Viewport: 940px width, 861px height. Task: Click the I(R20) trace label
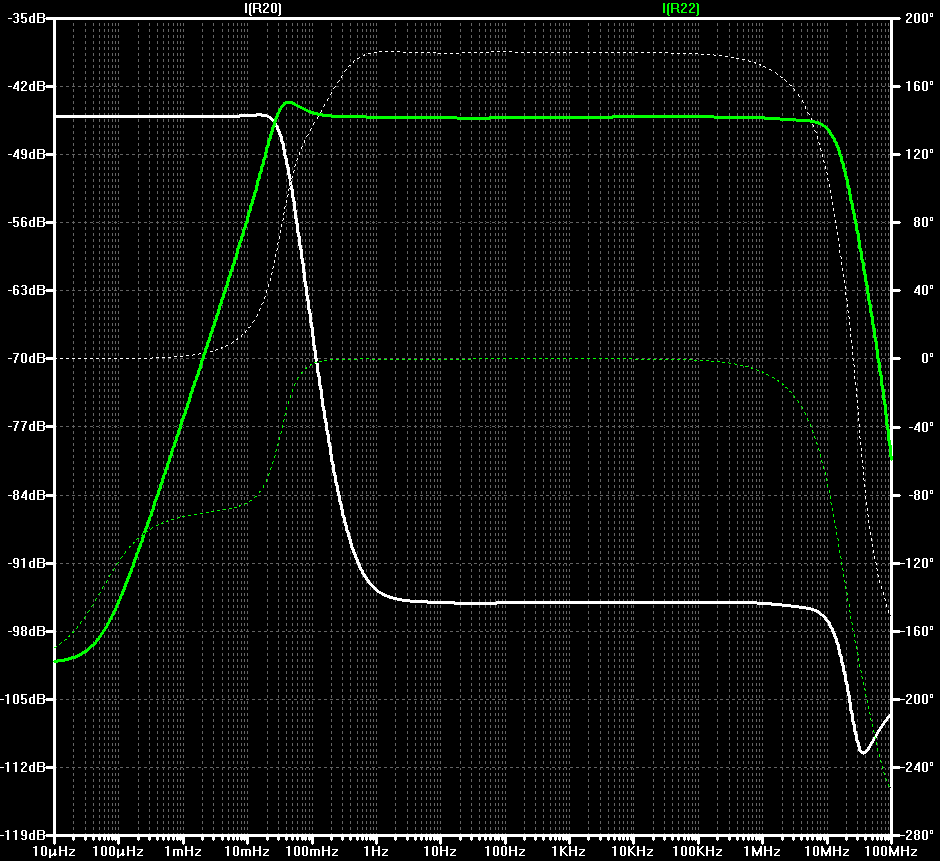pyautogui.click(x=263, y=8)
